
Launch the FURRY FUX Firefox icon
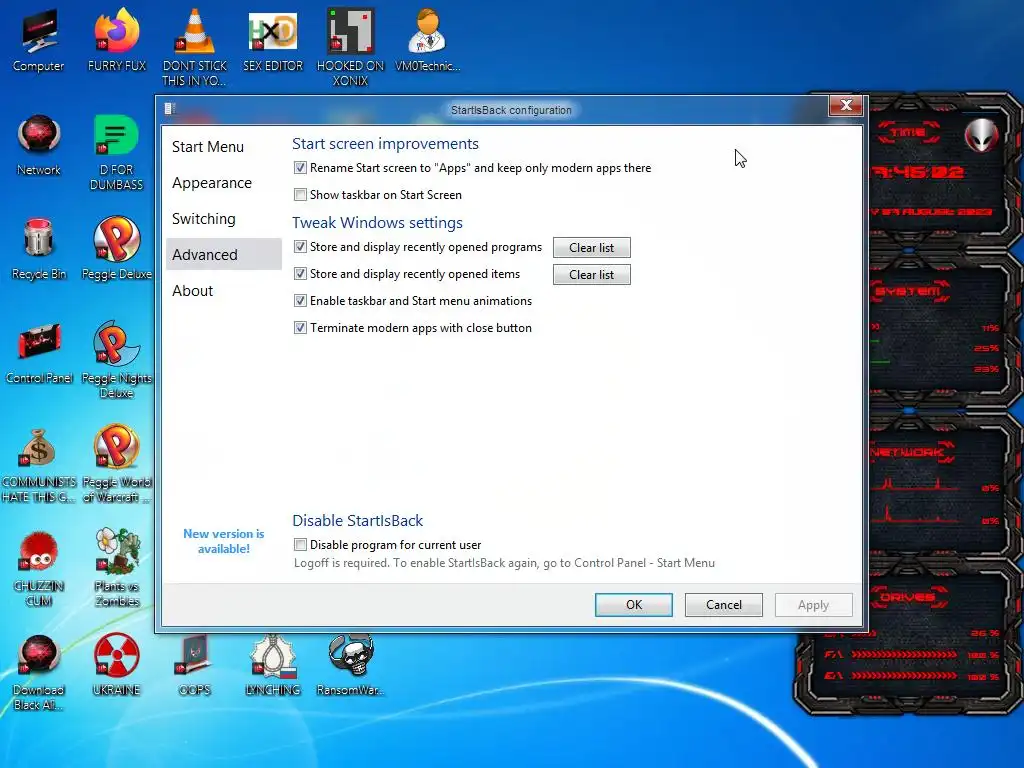click(116, 41)
